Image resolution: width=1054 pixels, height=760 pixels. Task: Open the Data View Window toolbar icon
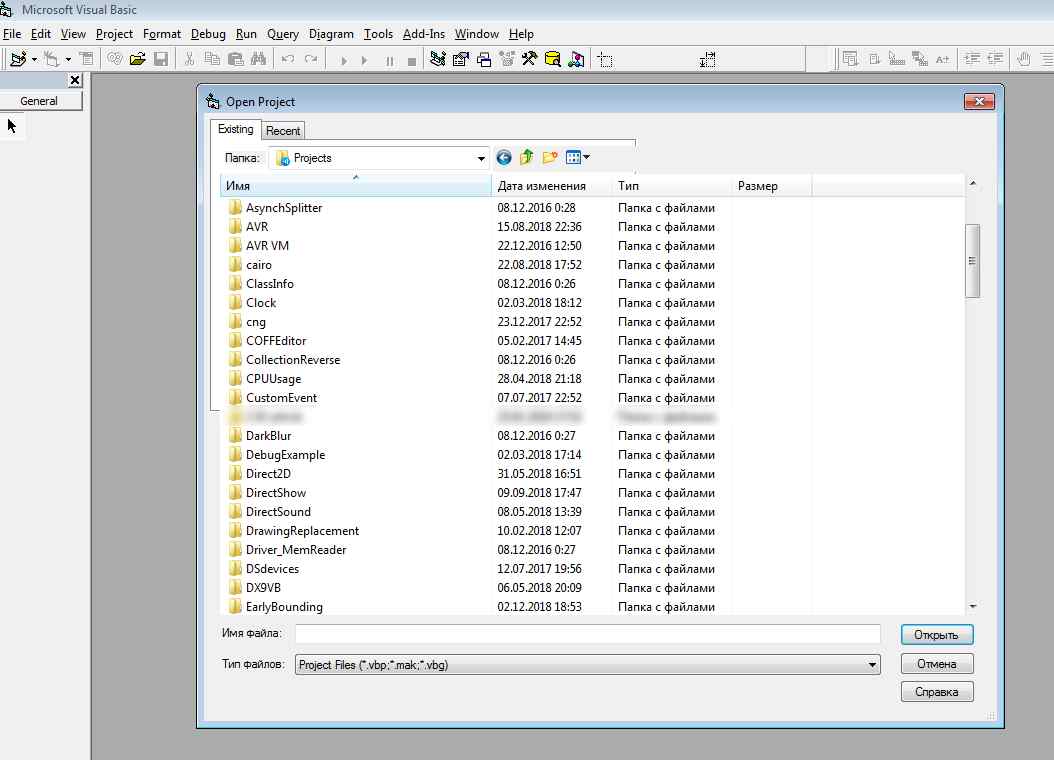(553, 59)
